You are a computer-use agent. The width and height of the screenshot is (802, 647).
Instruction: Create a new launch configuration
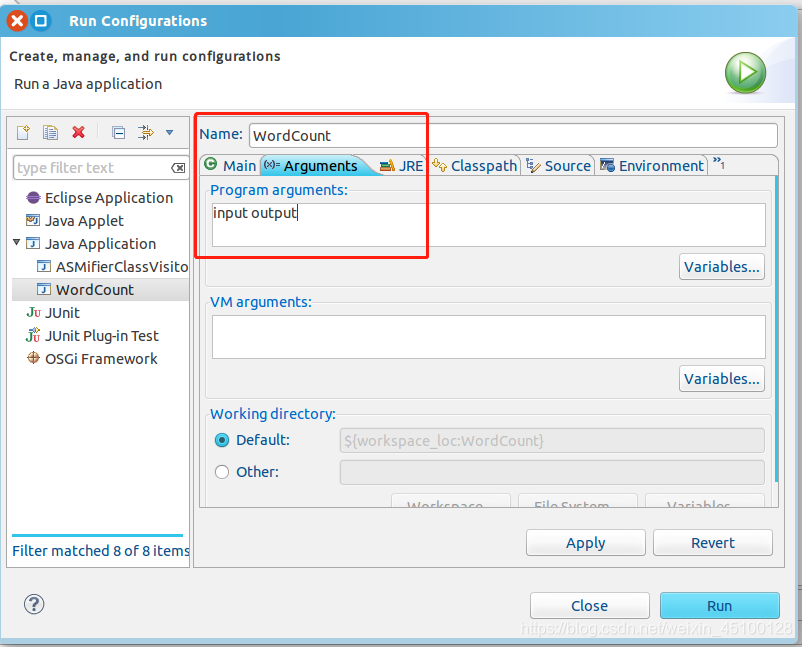[24, 132]
